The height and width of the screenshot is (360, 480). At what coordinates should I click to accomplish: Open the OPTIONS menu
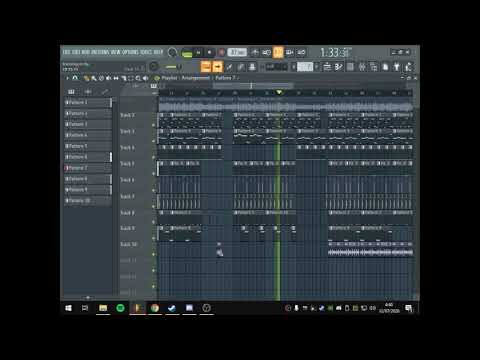(130, 52)
